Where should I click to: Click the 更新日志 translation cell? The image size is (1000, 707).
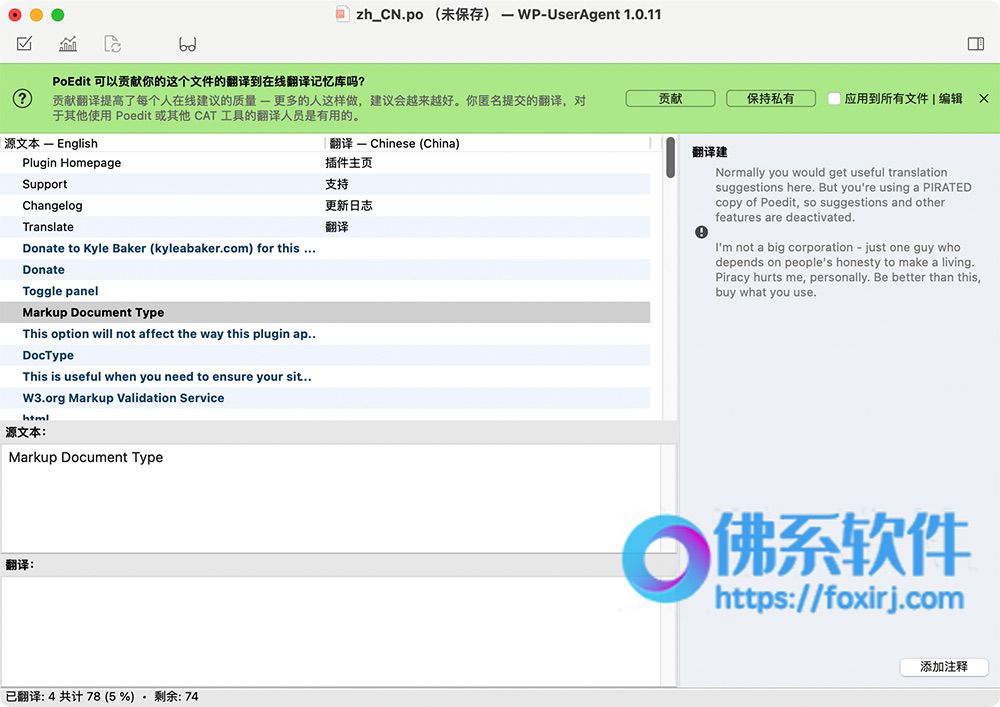pos(349,205)
